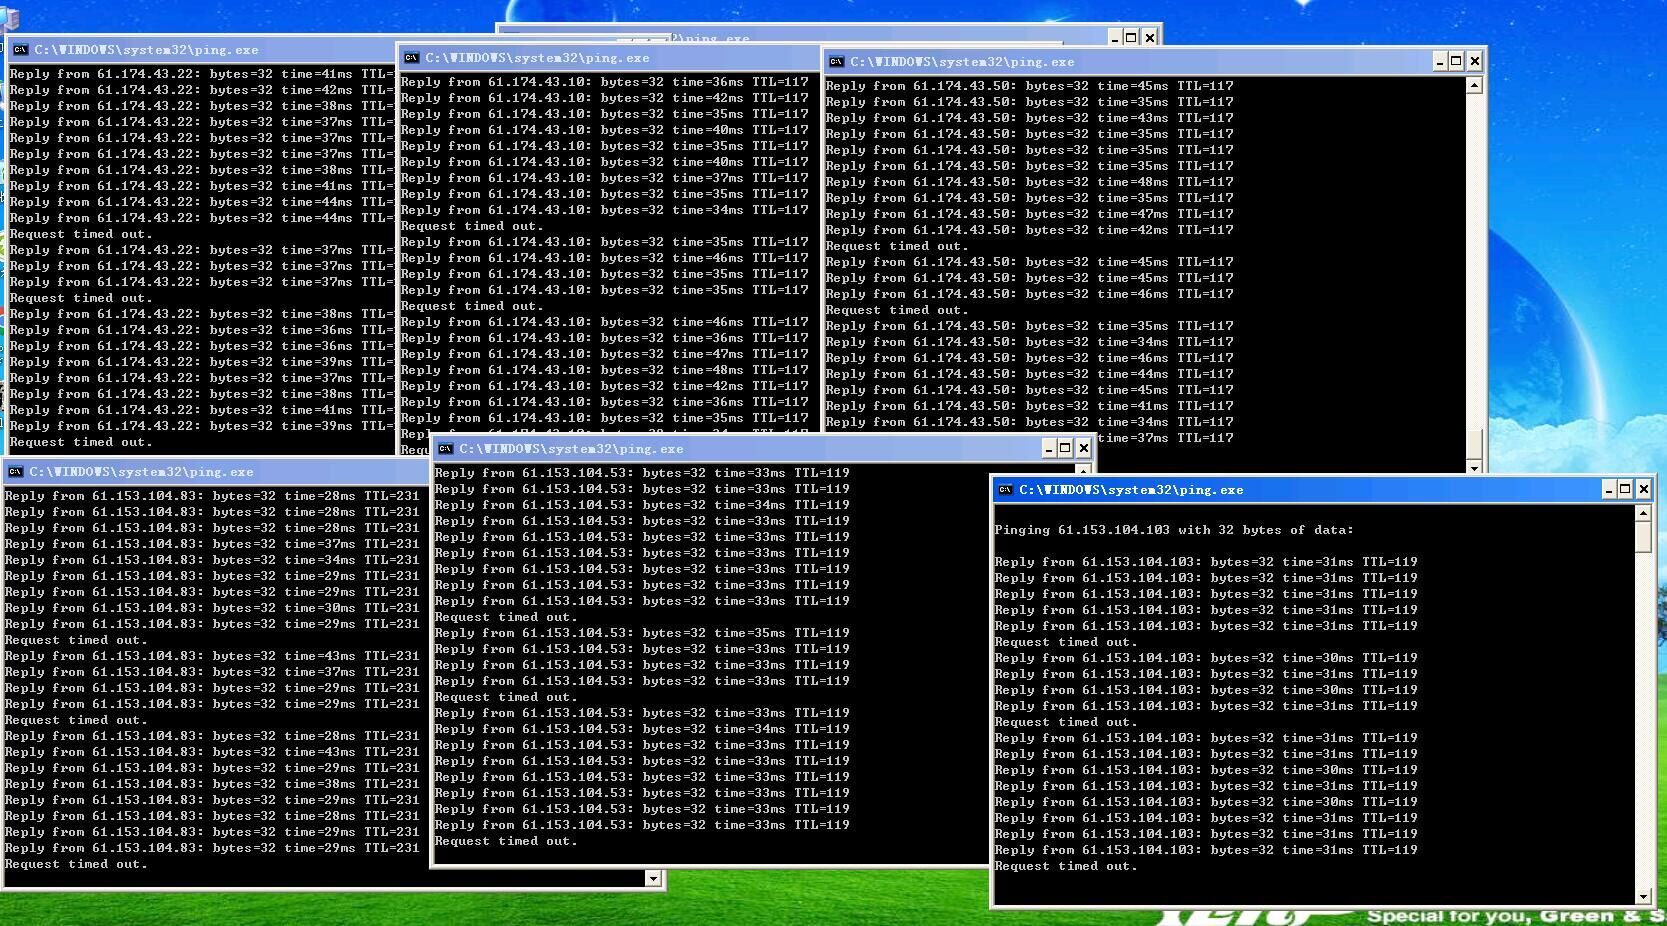Focus title bar of 61.174.43.10 ping window

[x=600, y=58]
